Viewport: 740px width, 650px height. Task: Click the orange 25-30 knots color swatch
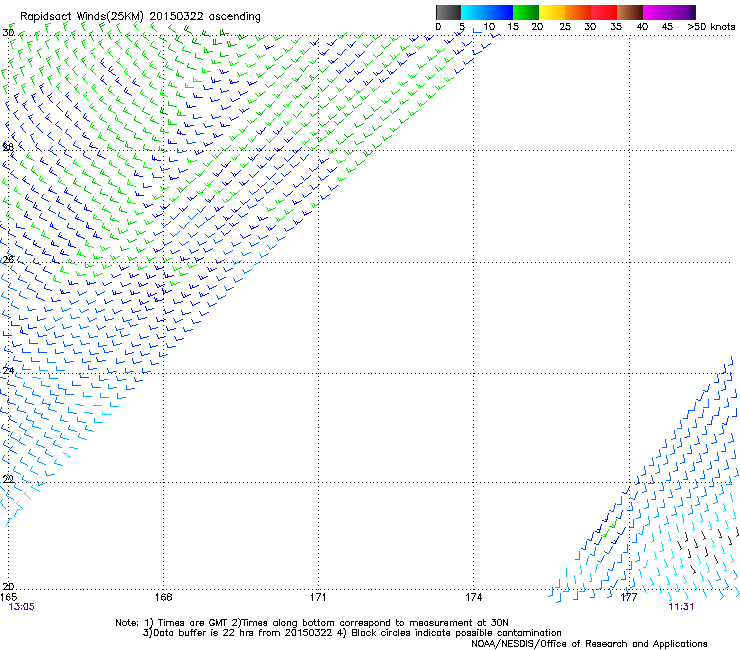pos(578,12)
